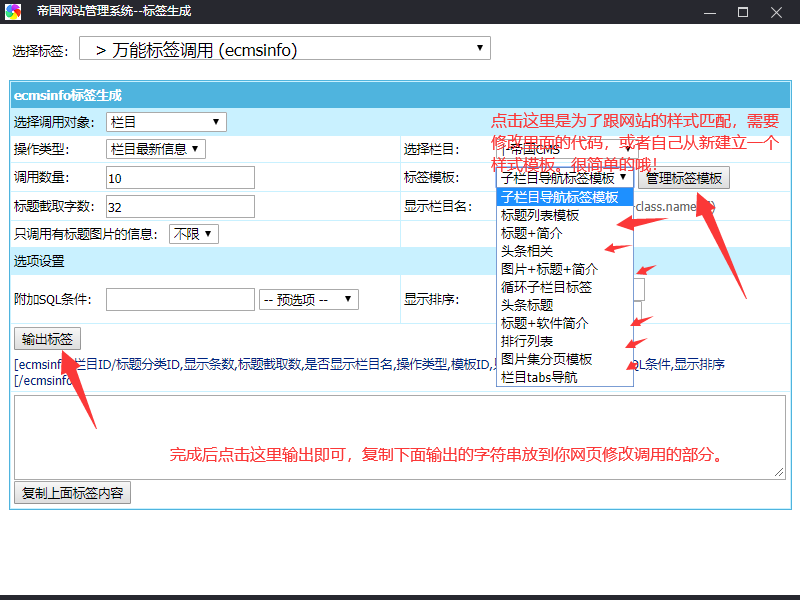This screenshot has height=600, width=800.
Task: Click the 复制上面标签内容 button
Action: pyautogui.click(x=72, y=493)
